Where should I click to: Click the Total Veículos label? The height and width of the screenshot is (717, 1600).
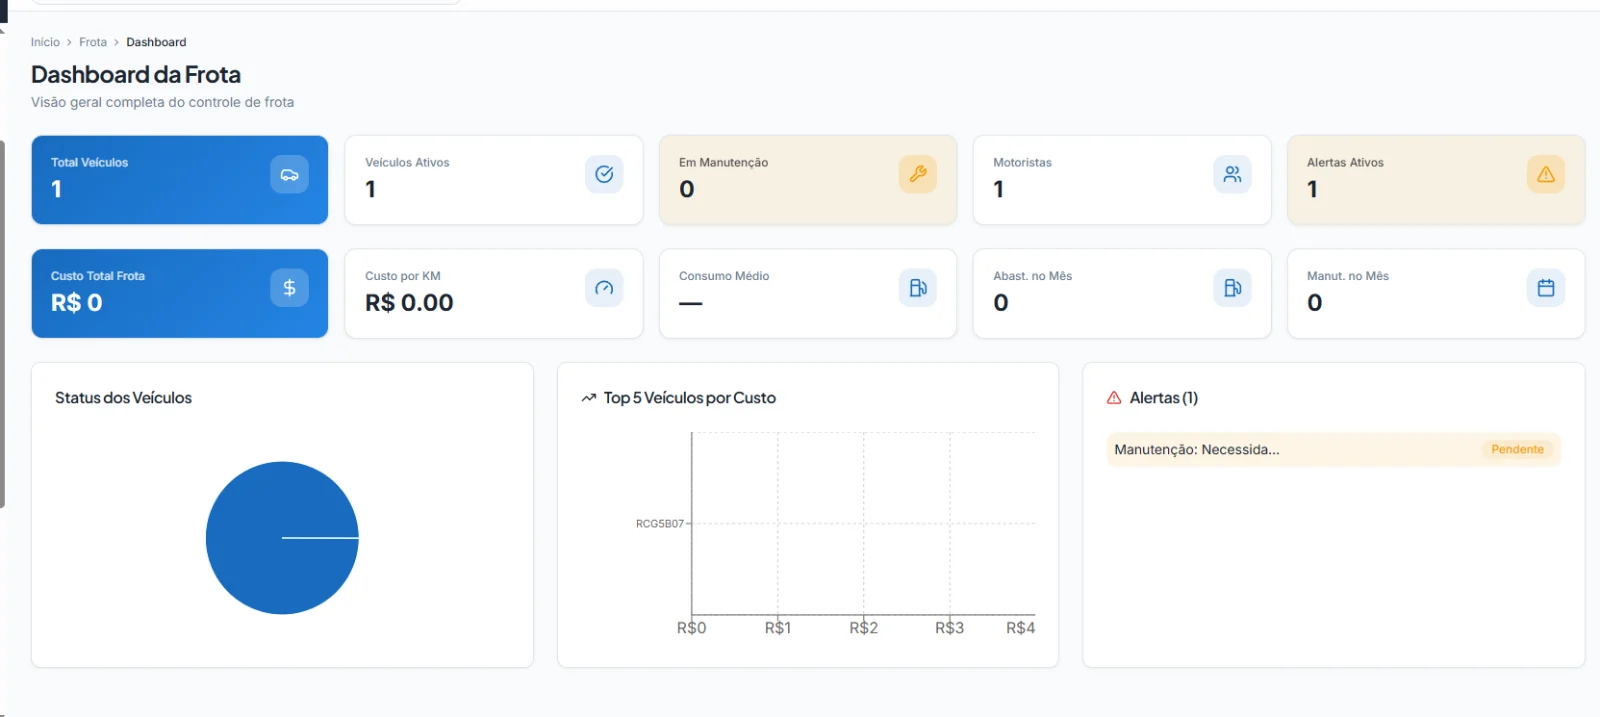coord(90,162)
